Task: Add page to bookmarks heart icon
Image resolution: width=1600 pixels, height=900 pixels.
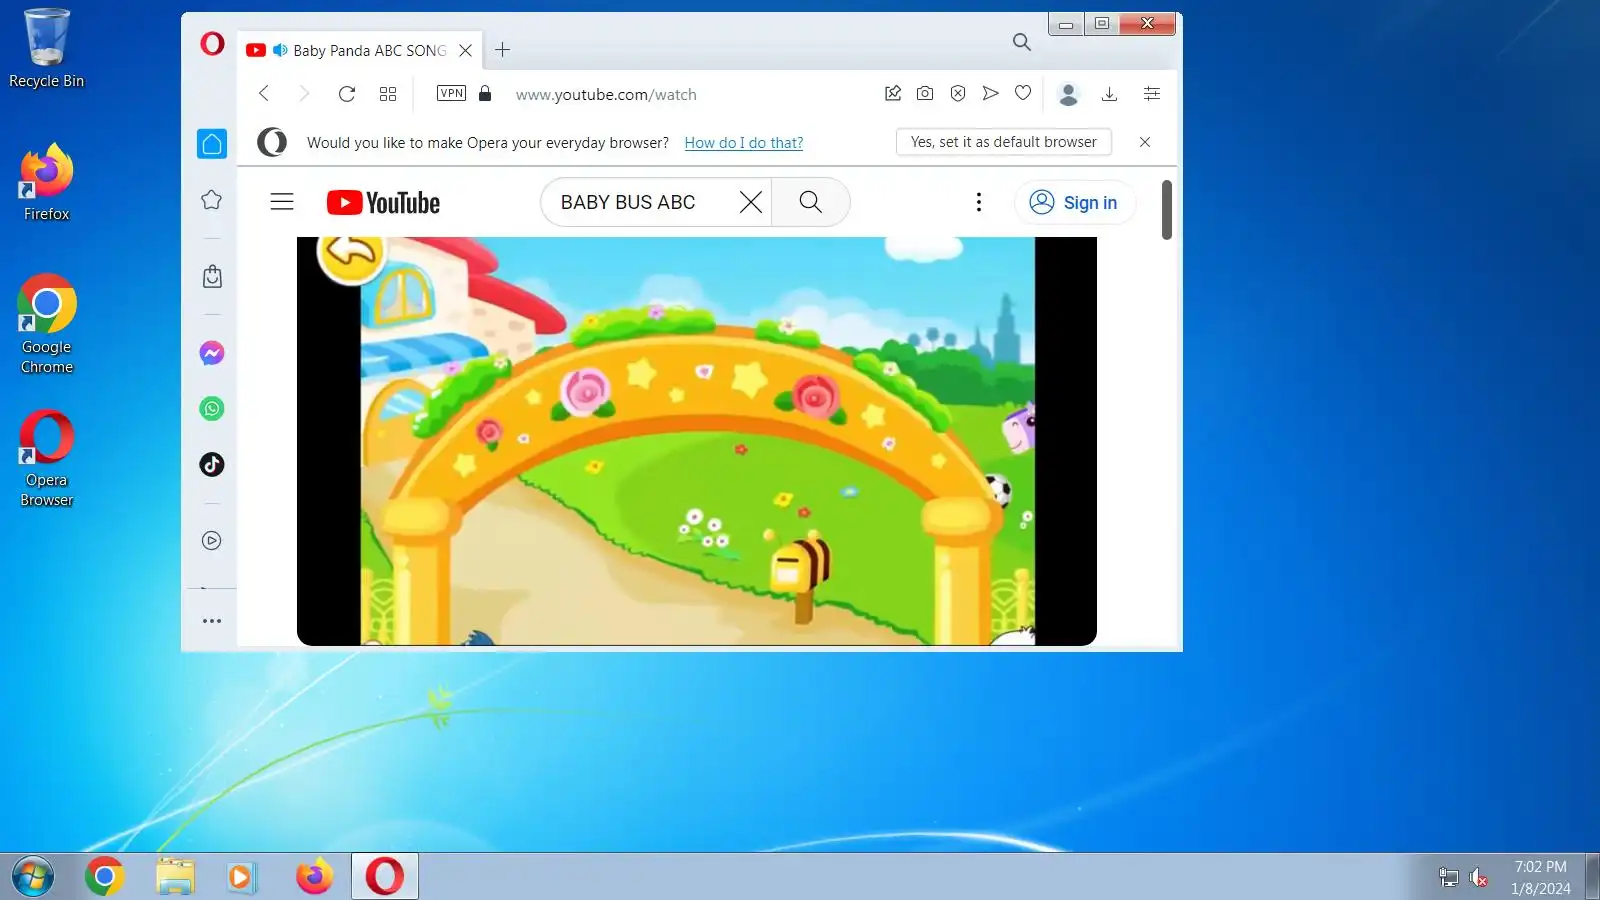Action: (1023, 93)
